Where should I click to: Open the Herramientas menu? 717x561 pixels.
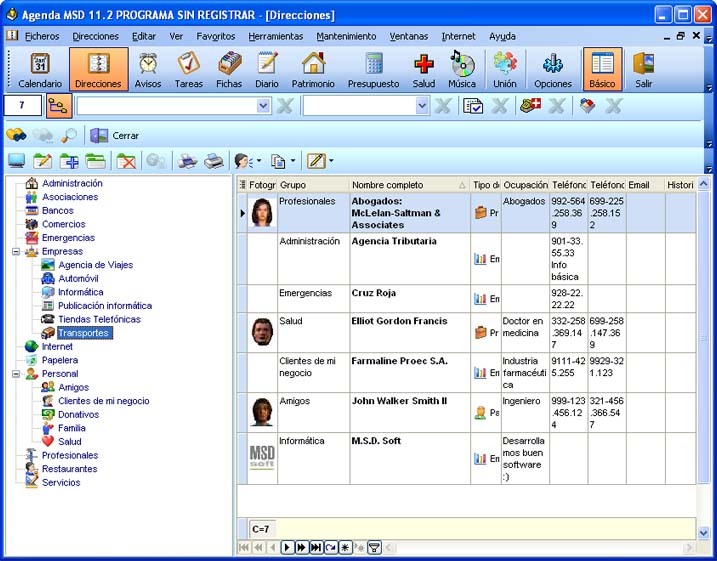276,36
